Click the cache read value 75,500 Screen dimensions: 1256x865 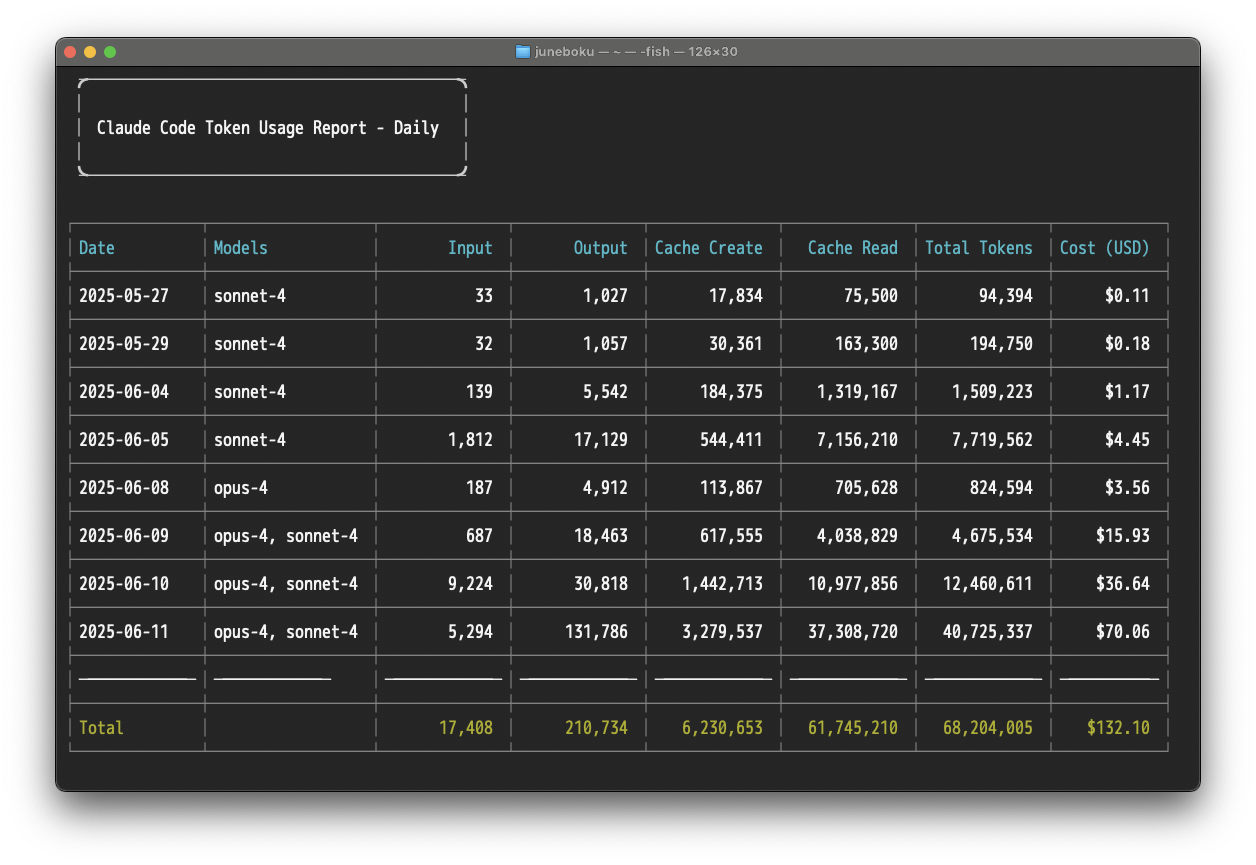[871, 296]
